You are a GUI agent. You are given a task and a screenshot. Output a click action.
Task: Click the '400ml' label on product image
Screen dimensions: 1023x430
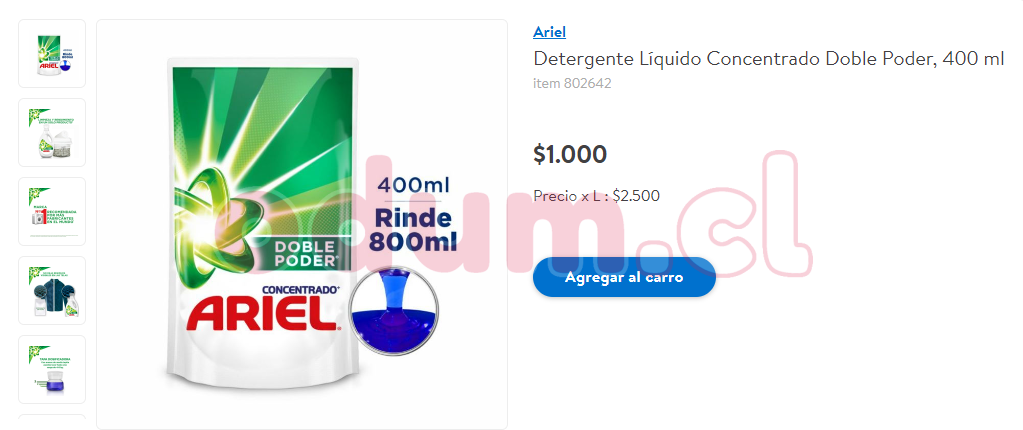pos(414,185)
